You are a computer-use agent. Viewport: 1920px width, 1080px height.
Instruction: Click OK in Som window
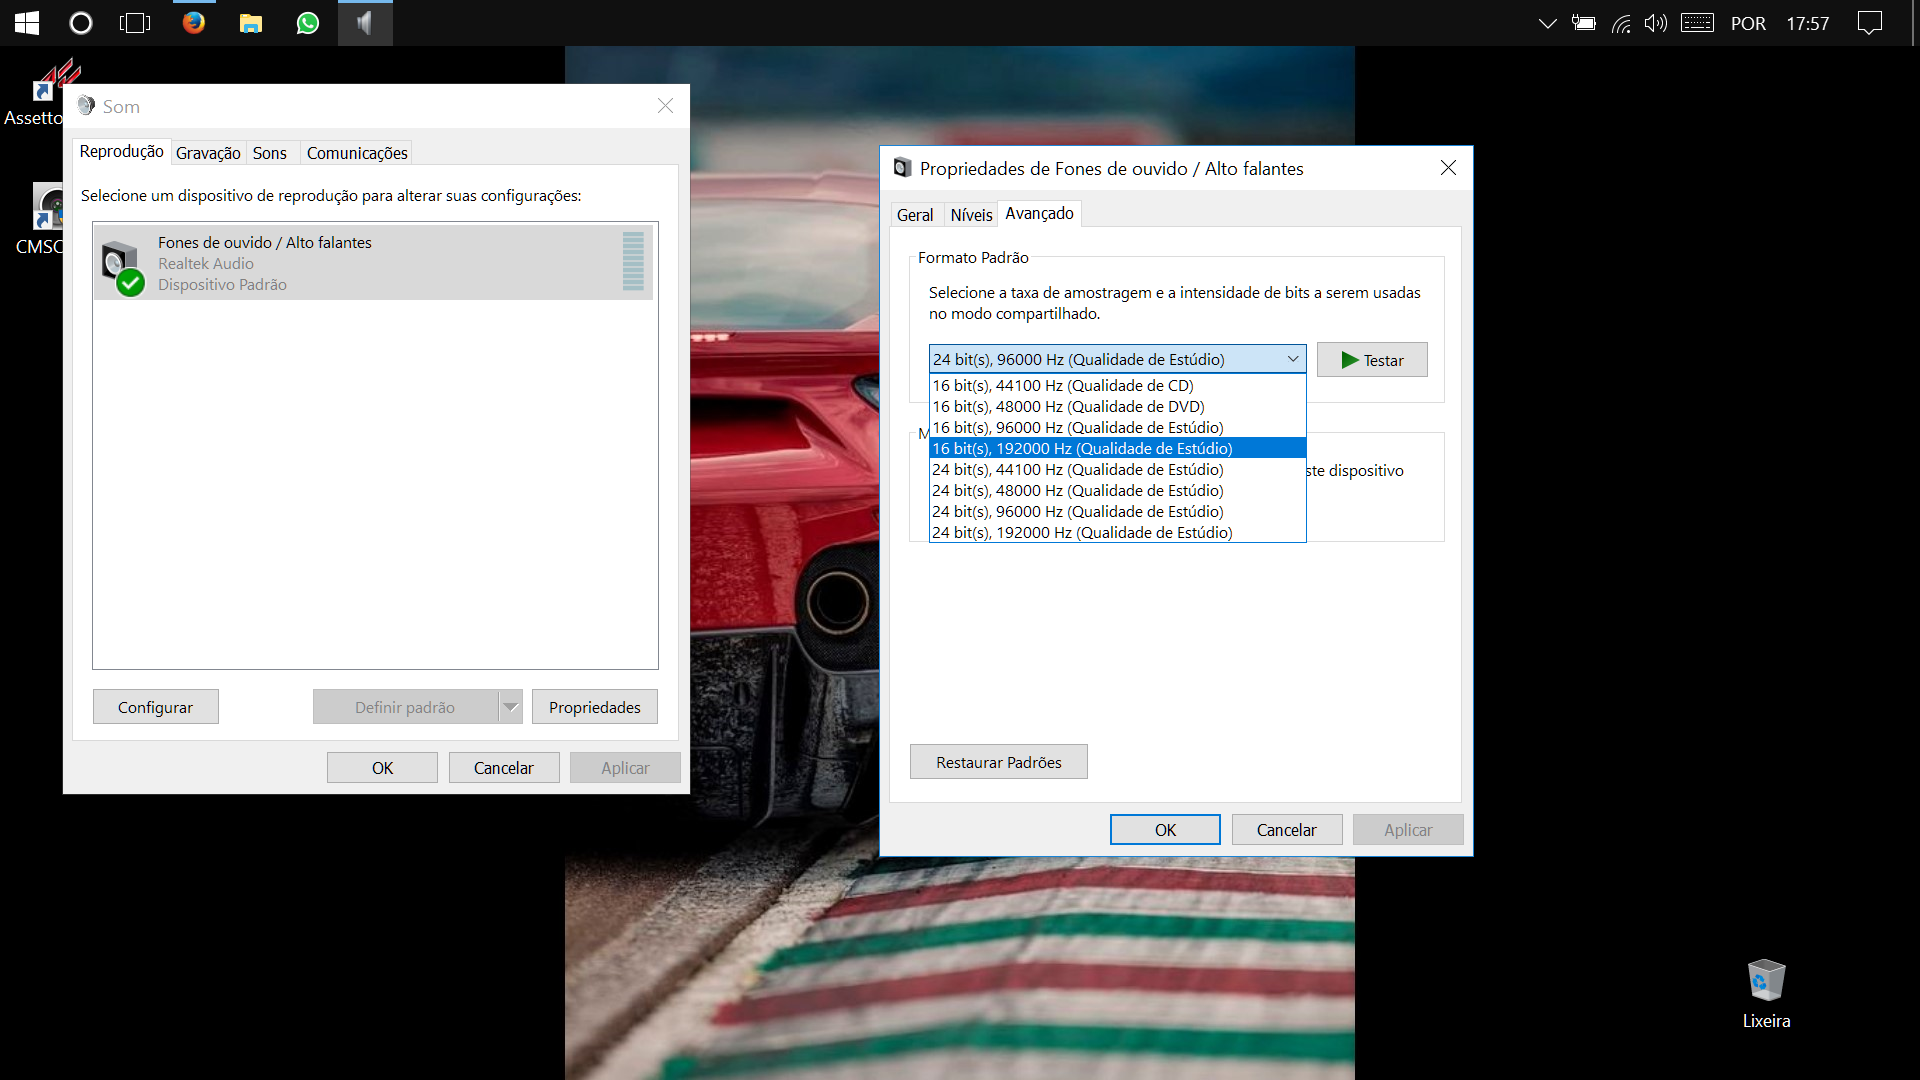pos(382,768)
